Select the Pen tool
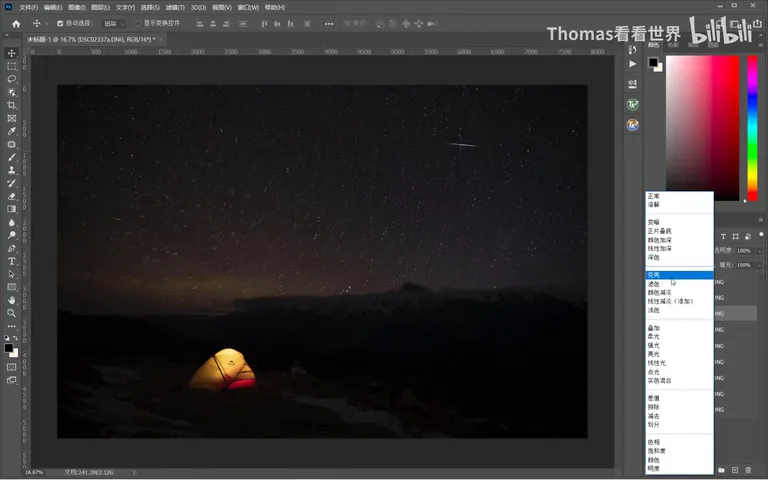 coord(12,248)
